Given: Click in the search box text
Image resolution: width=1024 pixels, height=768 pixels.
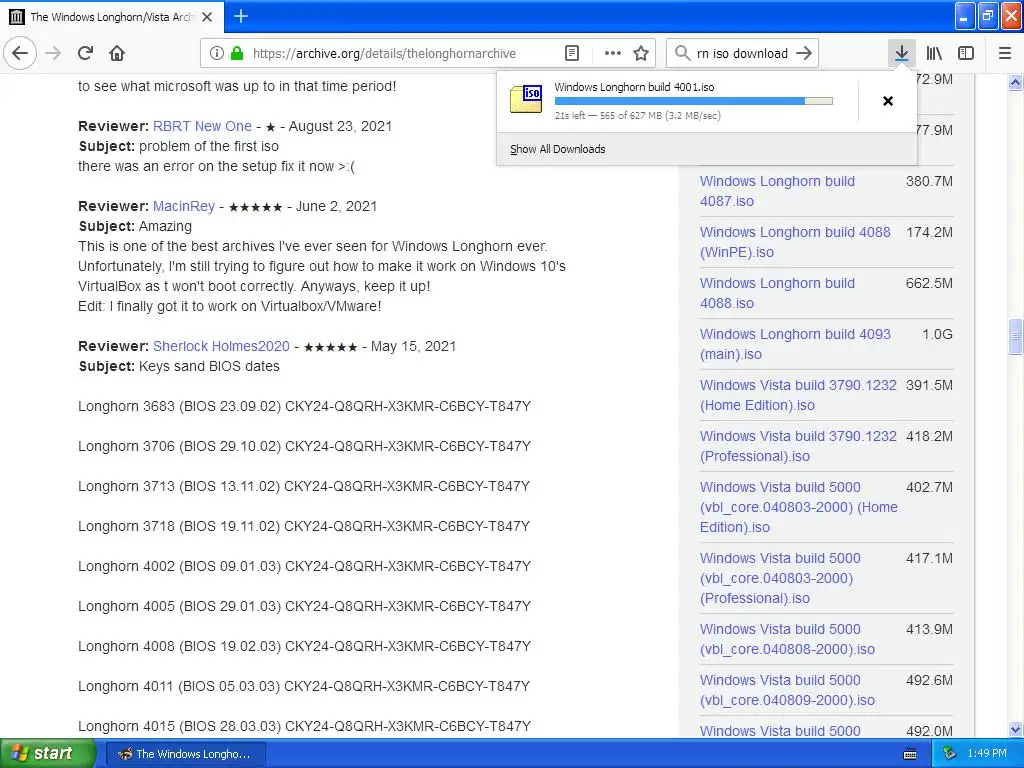Looking at the screenshot, I should [742, 54].
